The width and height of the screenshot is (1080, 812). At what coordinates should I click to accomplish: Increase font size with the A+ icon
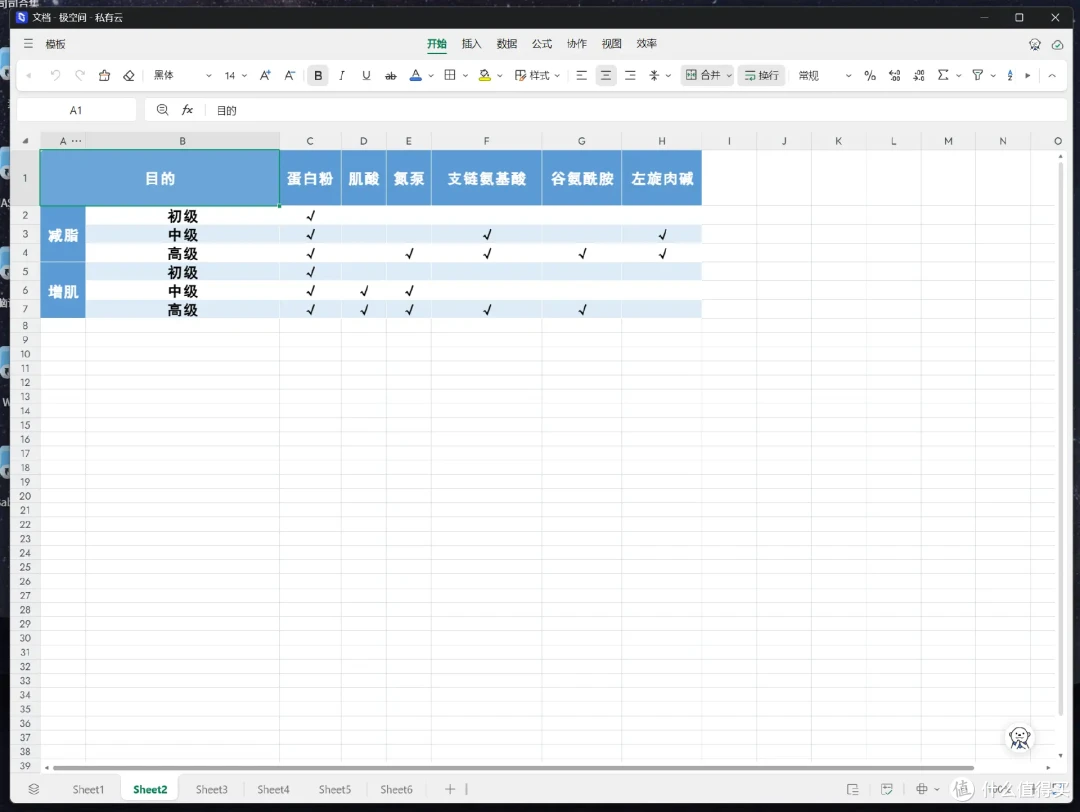(265, 75)
